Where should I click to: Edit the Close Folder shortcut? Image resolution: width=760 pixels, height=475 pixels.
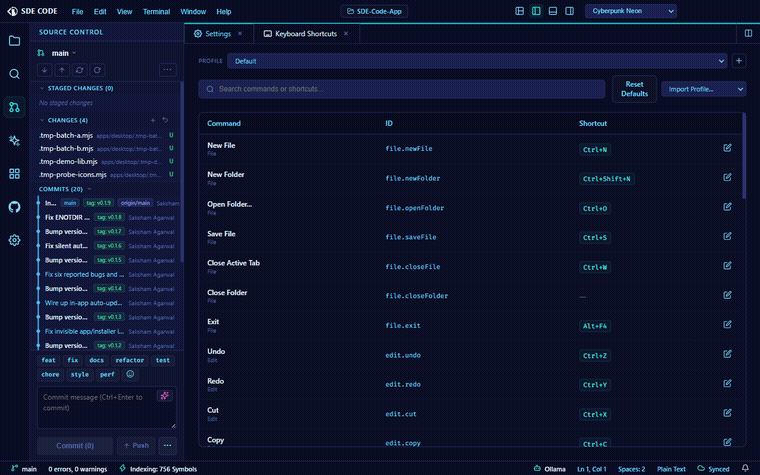tap(727, 295)
